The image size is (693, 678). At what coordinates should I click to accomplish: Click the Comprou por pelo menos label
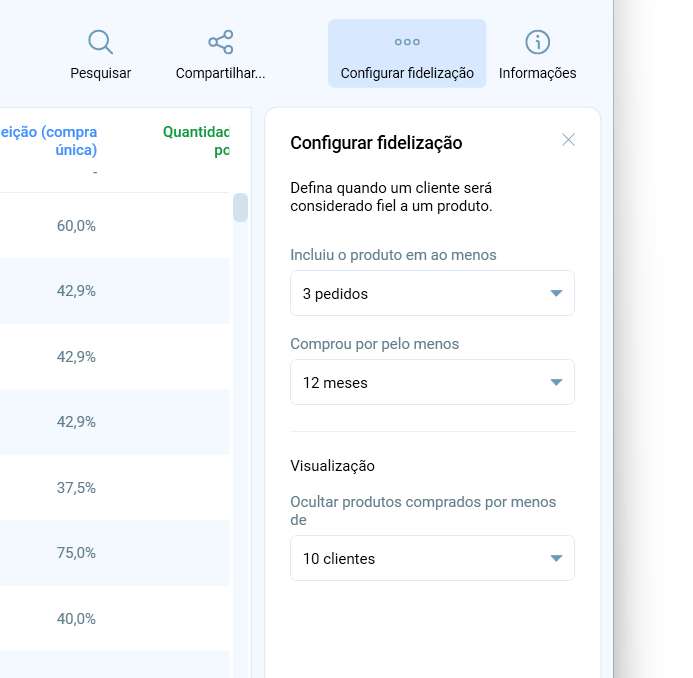tap(374, 344)
